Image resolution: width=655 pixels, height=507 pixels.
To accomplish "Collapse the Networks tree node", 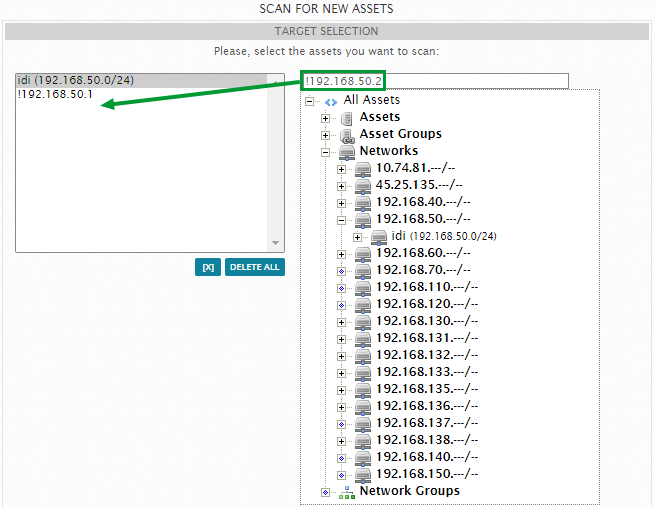I will tap(325, 152).
